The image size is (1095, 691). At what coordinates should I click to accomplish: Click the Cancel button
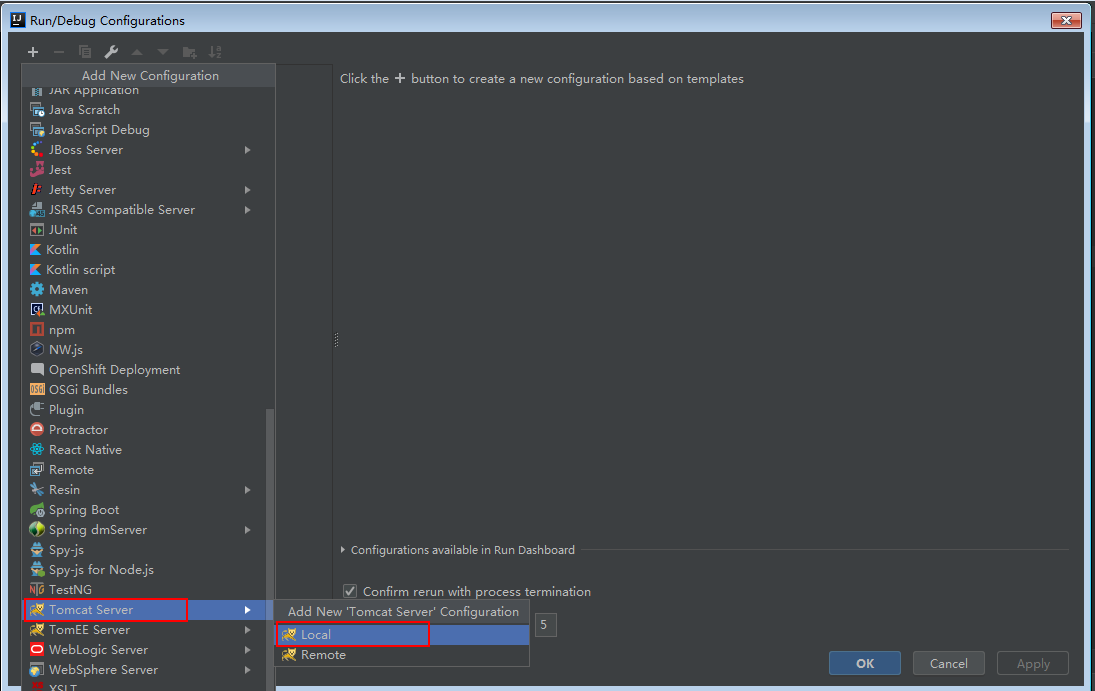pos(948,663)
